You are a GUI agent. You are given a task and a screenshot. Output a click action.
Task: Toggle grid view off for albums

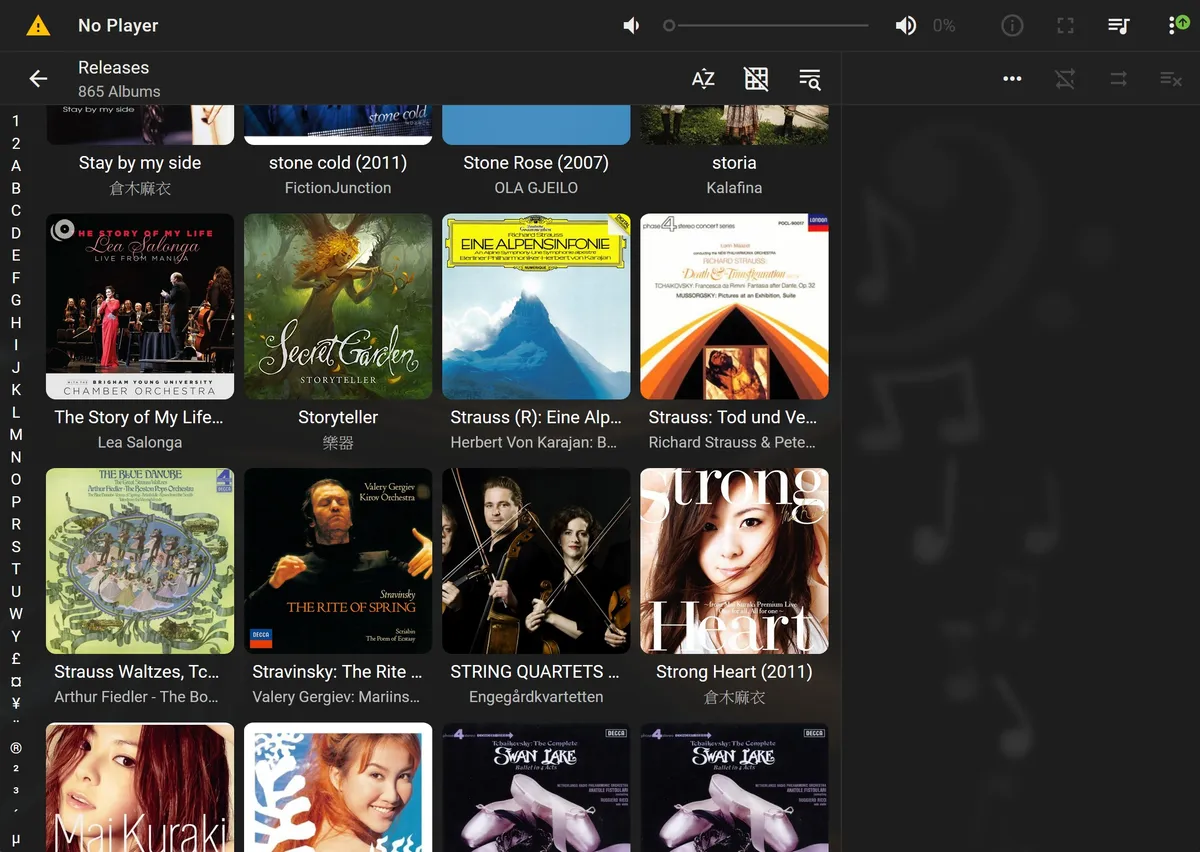[757, 79]
